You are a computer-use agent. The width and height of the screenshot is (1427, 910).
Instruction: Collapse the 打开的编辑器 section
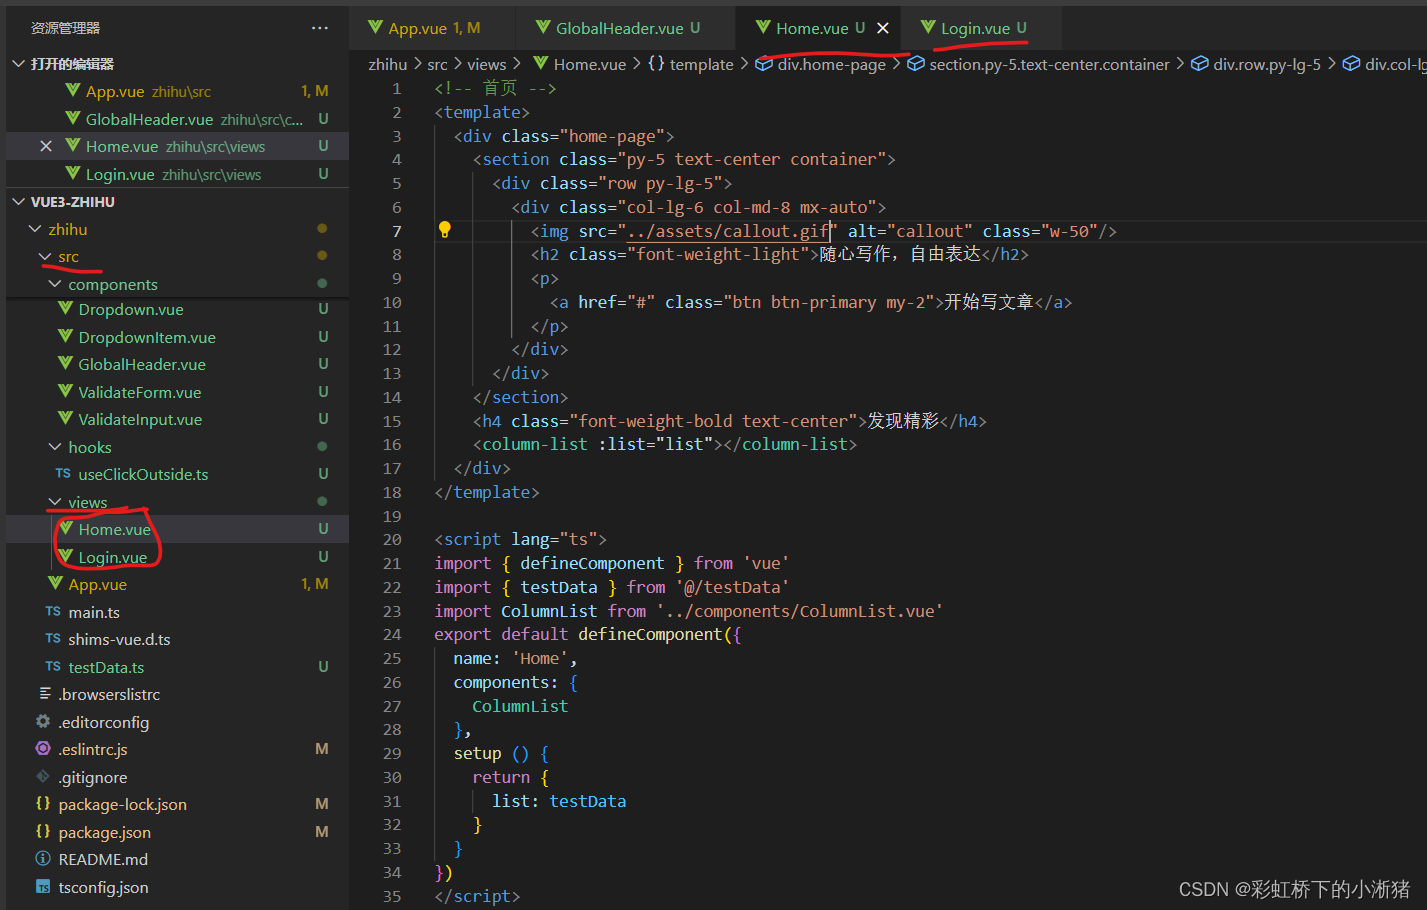click(18, 64)
